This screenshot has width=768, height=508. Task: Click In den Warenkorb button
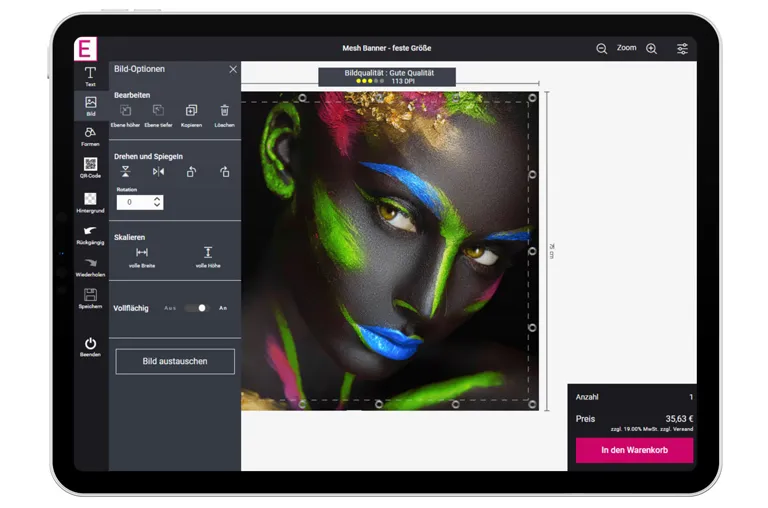coord(633,450)
